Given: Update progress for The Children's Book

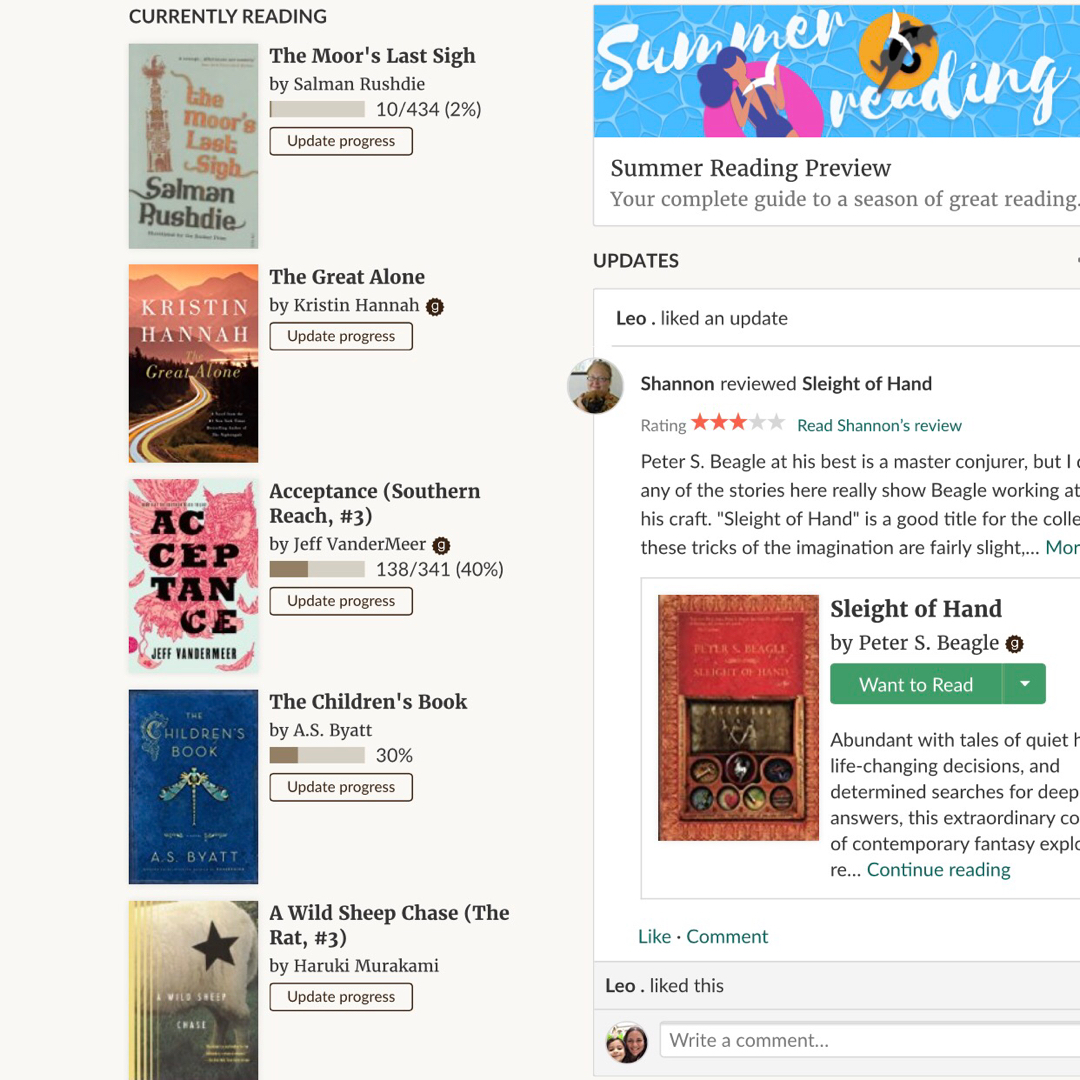Looking at the screenshot, I should point(340,787).
